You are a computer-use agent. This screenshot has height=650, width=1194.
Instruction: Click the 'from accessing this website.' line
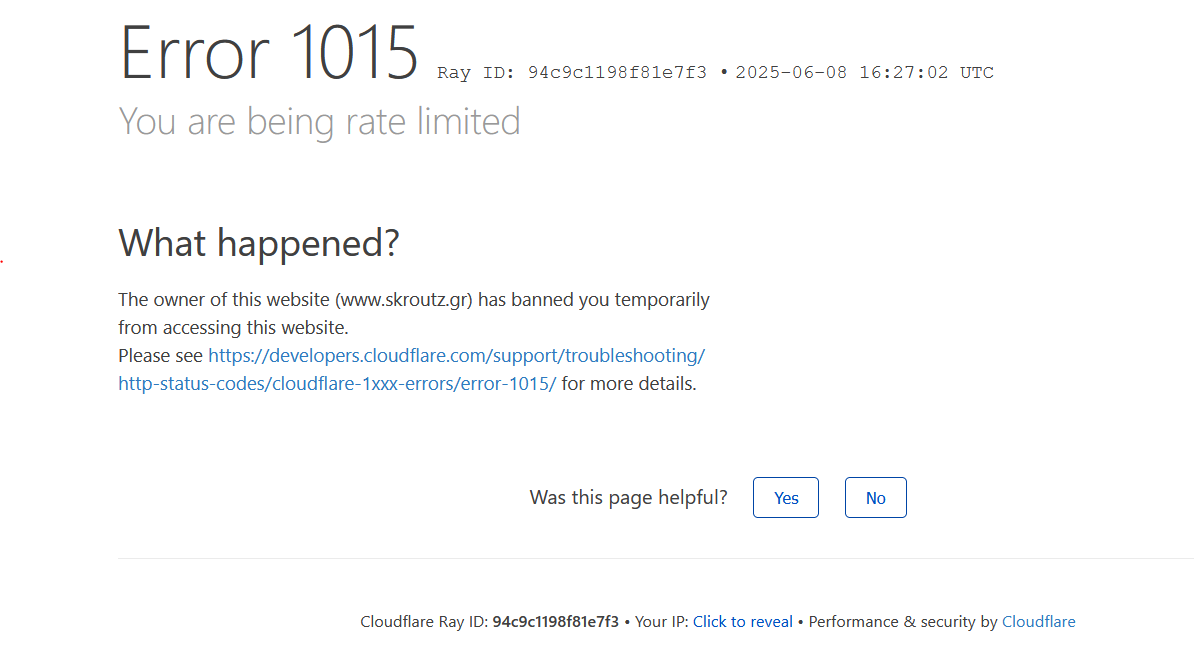[233, 328]
